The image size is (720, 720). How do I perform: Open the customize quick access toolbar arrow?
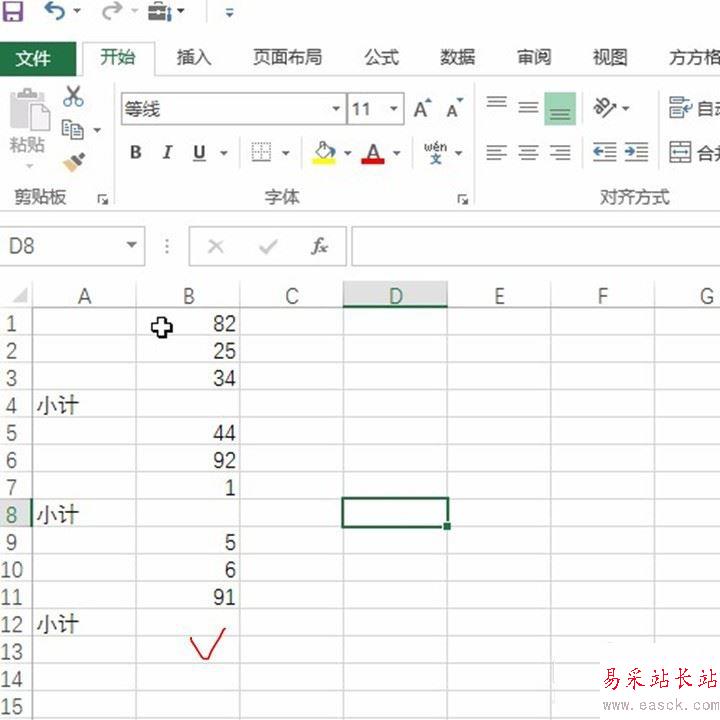point(229,12)
